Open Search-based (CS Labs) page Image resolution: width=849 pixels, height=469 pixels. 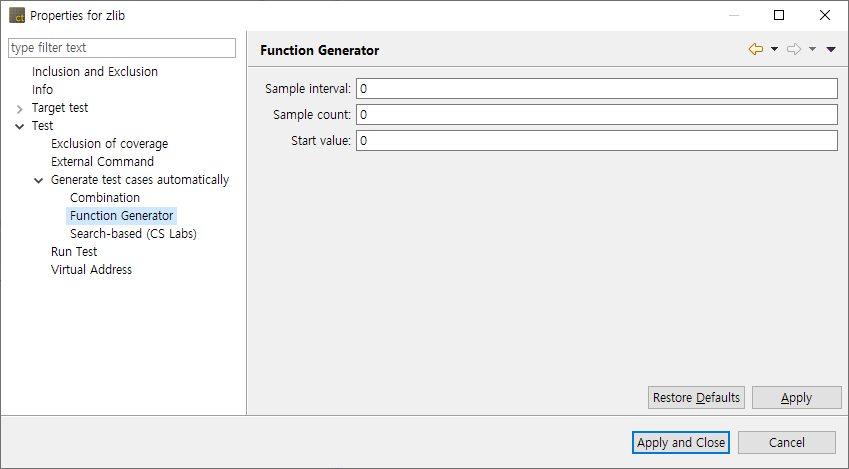(133, 234)
